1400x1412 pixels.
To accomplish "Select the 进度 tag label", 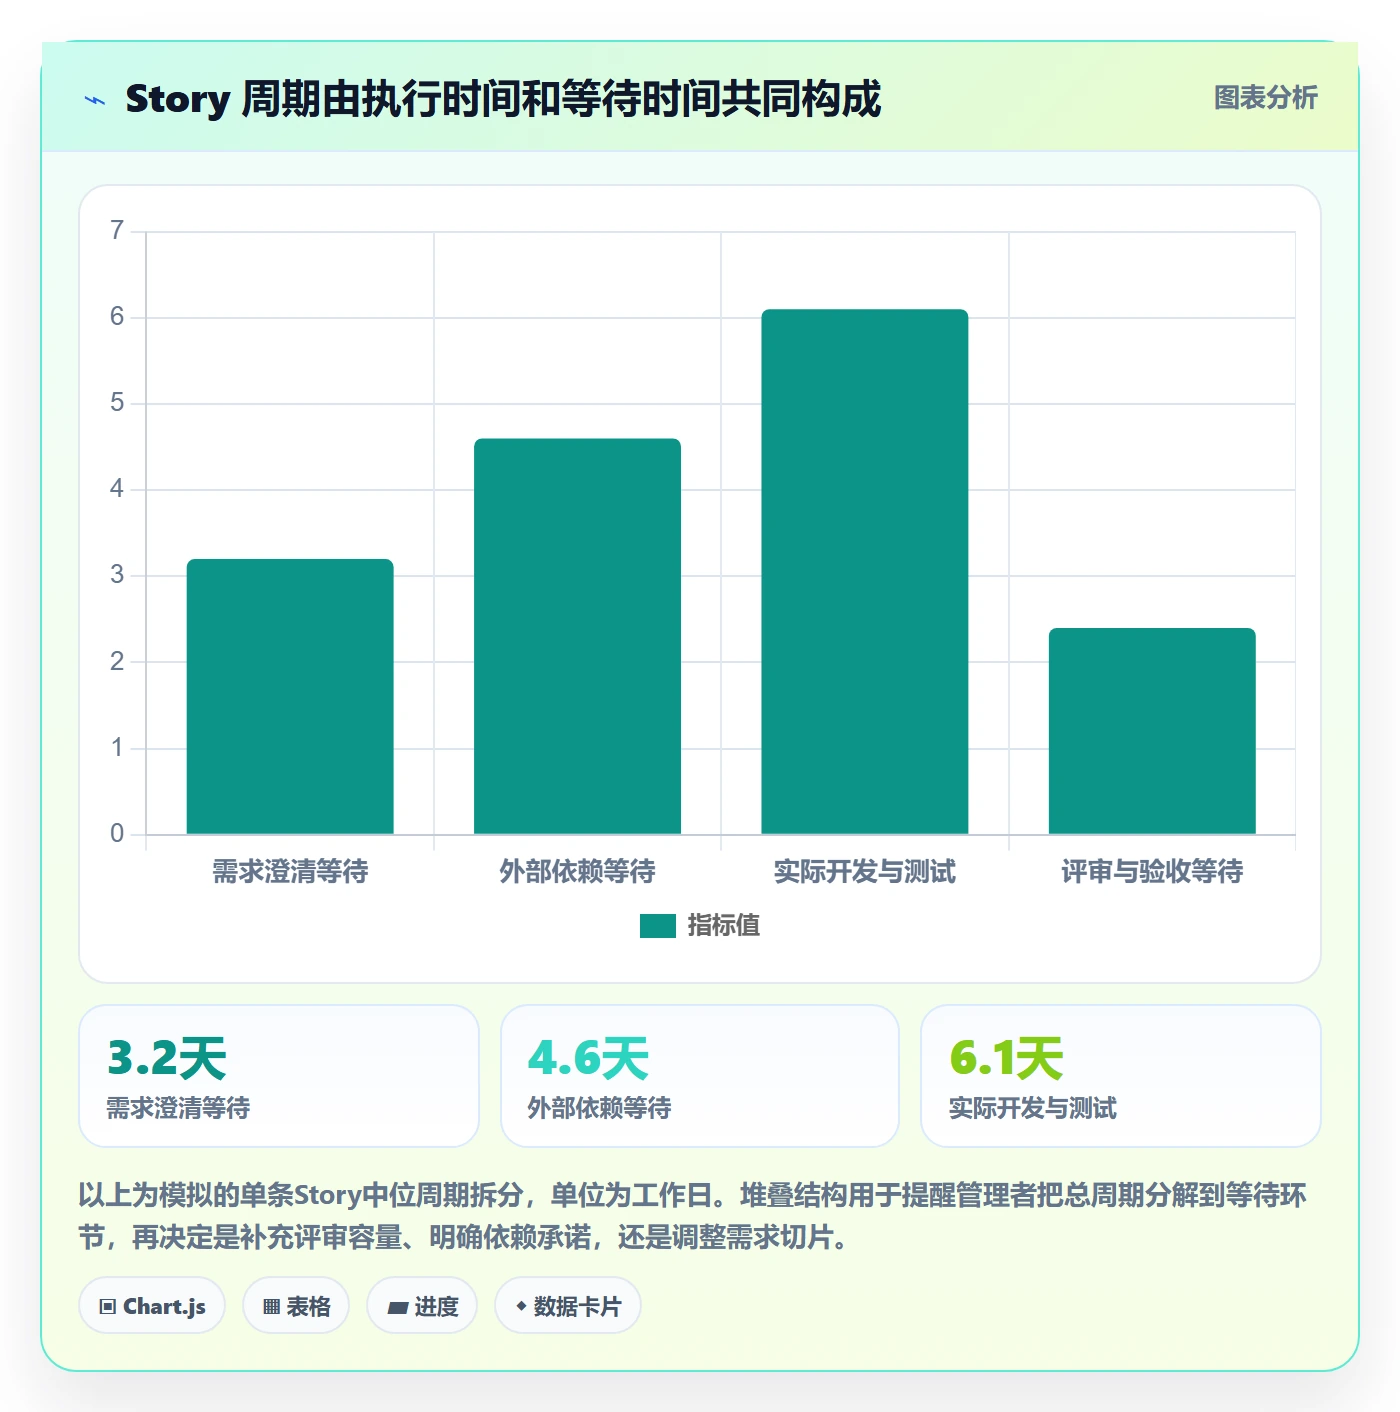I will (436, 1307).
